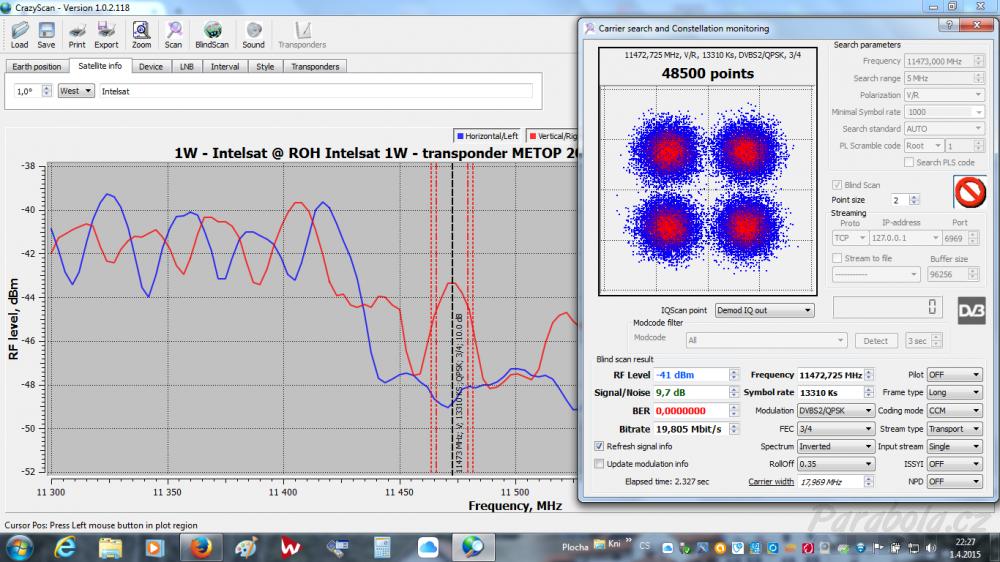Viewport: 1000px width, 562px height.
Task: Open the Transponders tab
Action: [315, 66]
